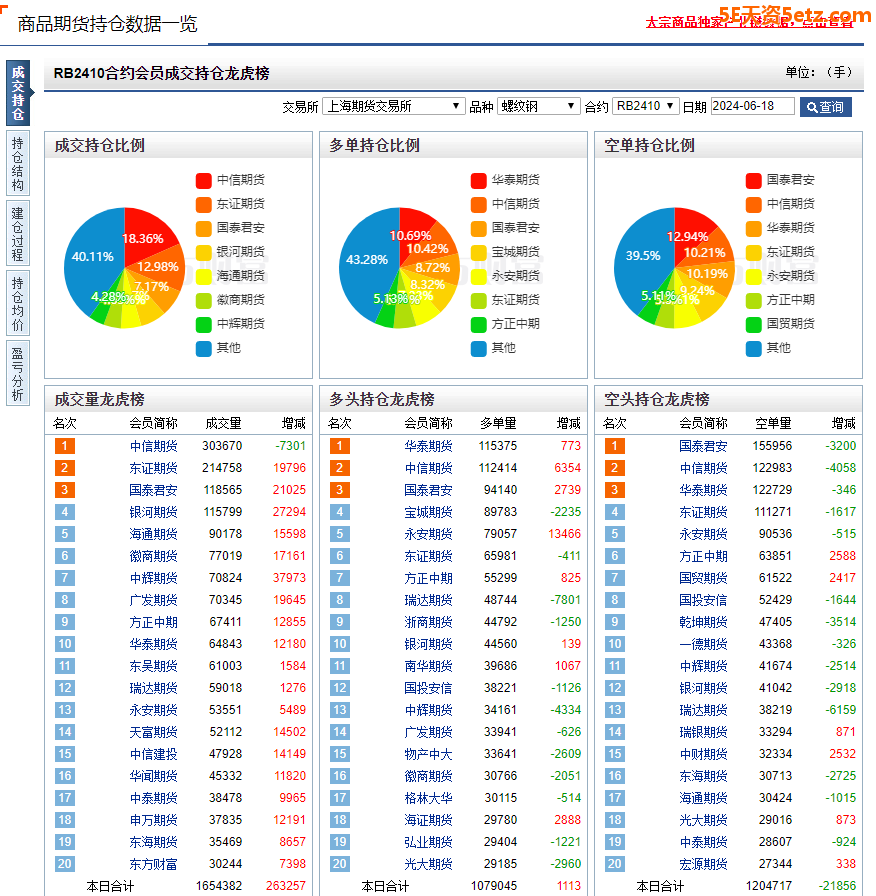Image resolution: width=876 pixels, height=896 pixels.
Task: Click the 查询 search button
Action: click(826, 107)
